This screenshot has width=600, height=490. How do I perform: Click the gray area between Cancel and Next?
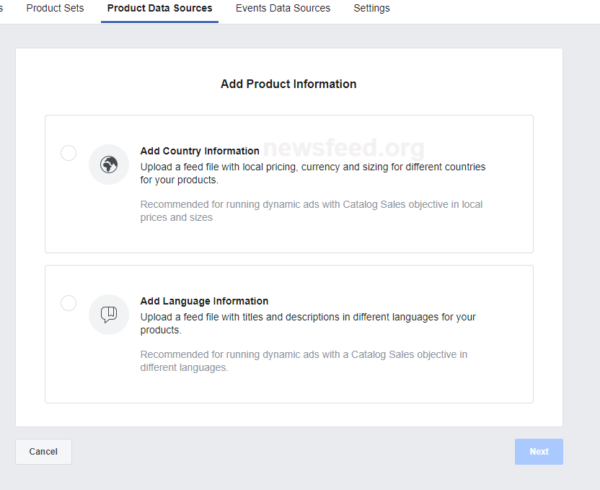point(290,451)
